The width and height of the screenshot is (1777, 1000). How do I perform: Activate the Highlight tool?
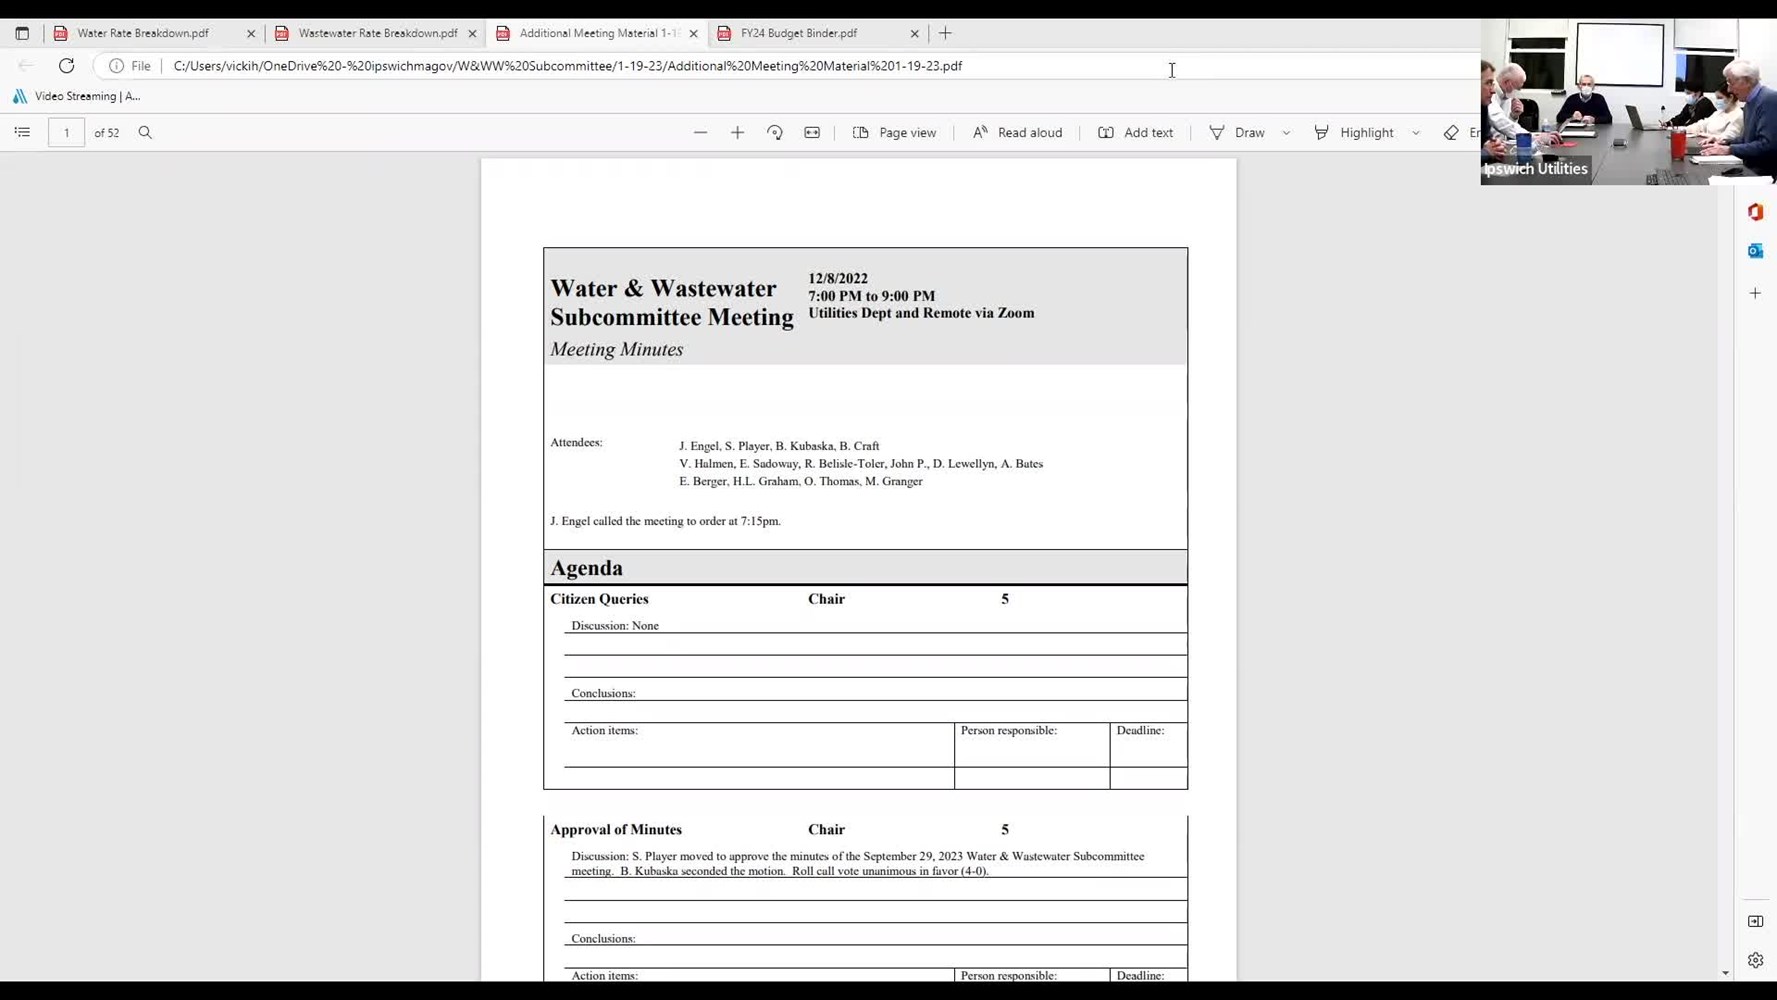(1354, 132)
